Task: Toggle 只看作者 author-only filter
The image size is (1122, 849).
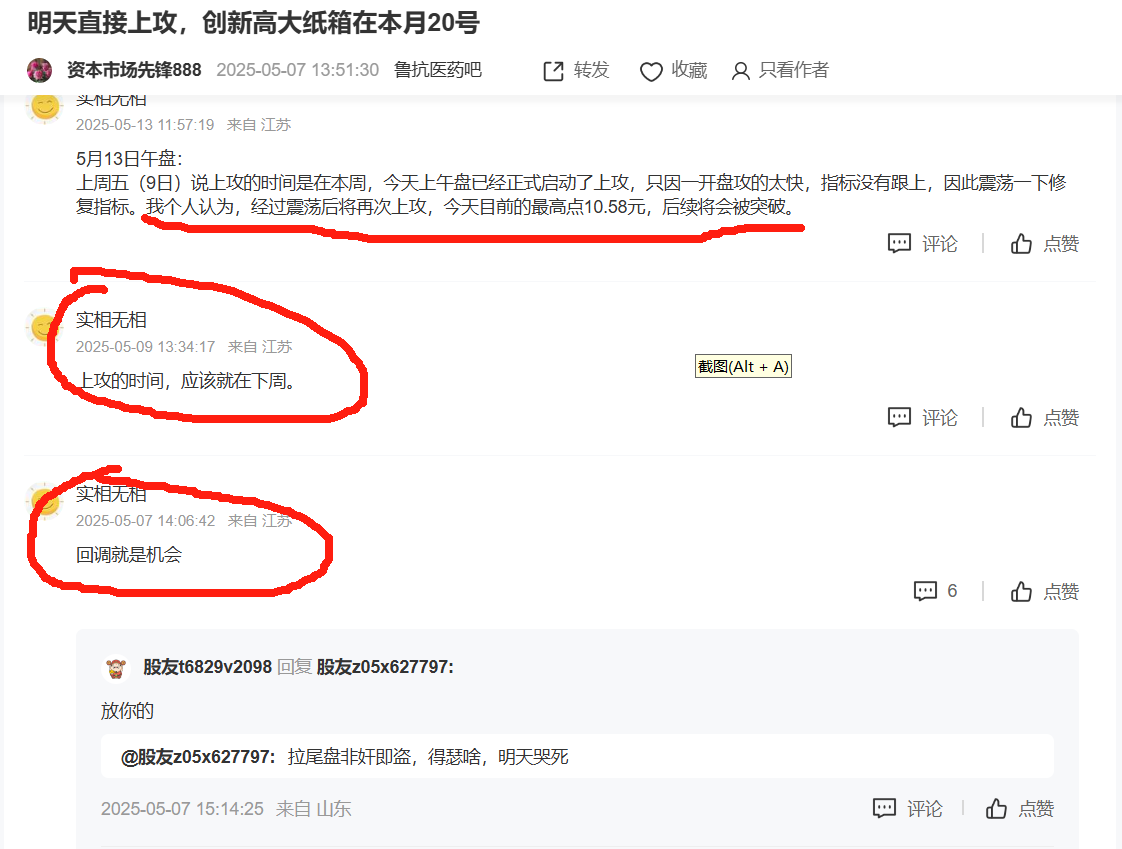Action: 779,70
